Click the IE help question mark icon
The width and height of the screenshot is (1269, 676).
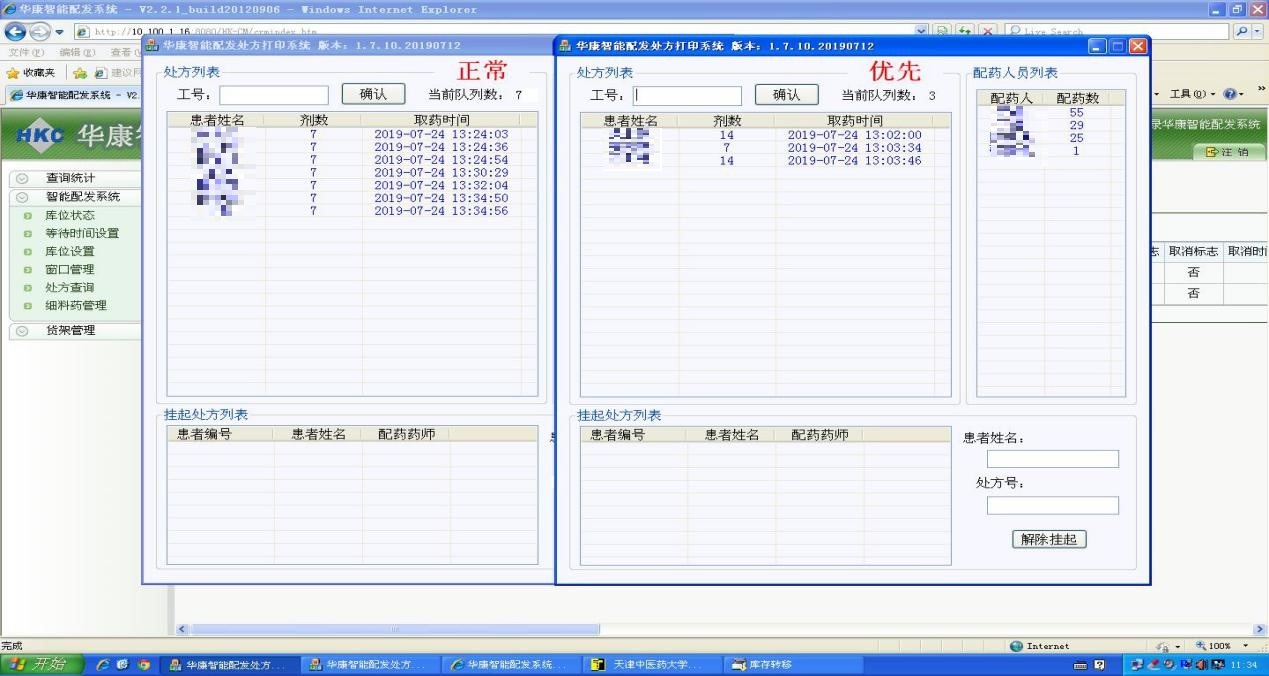pos(1229,94)
